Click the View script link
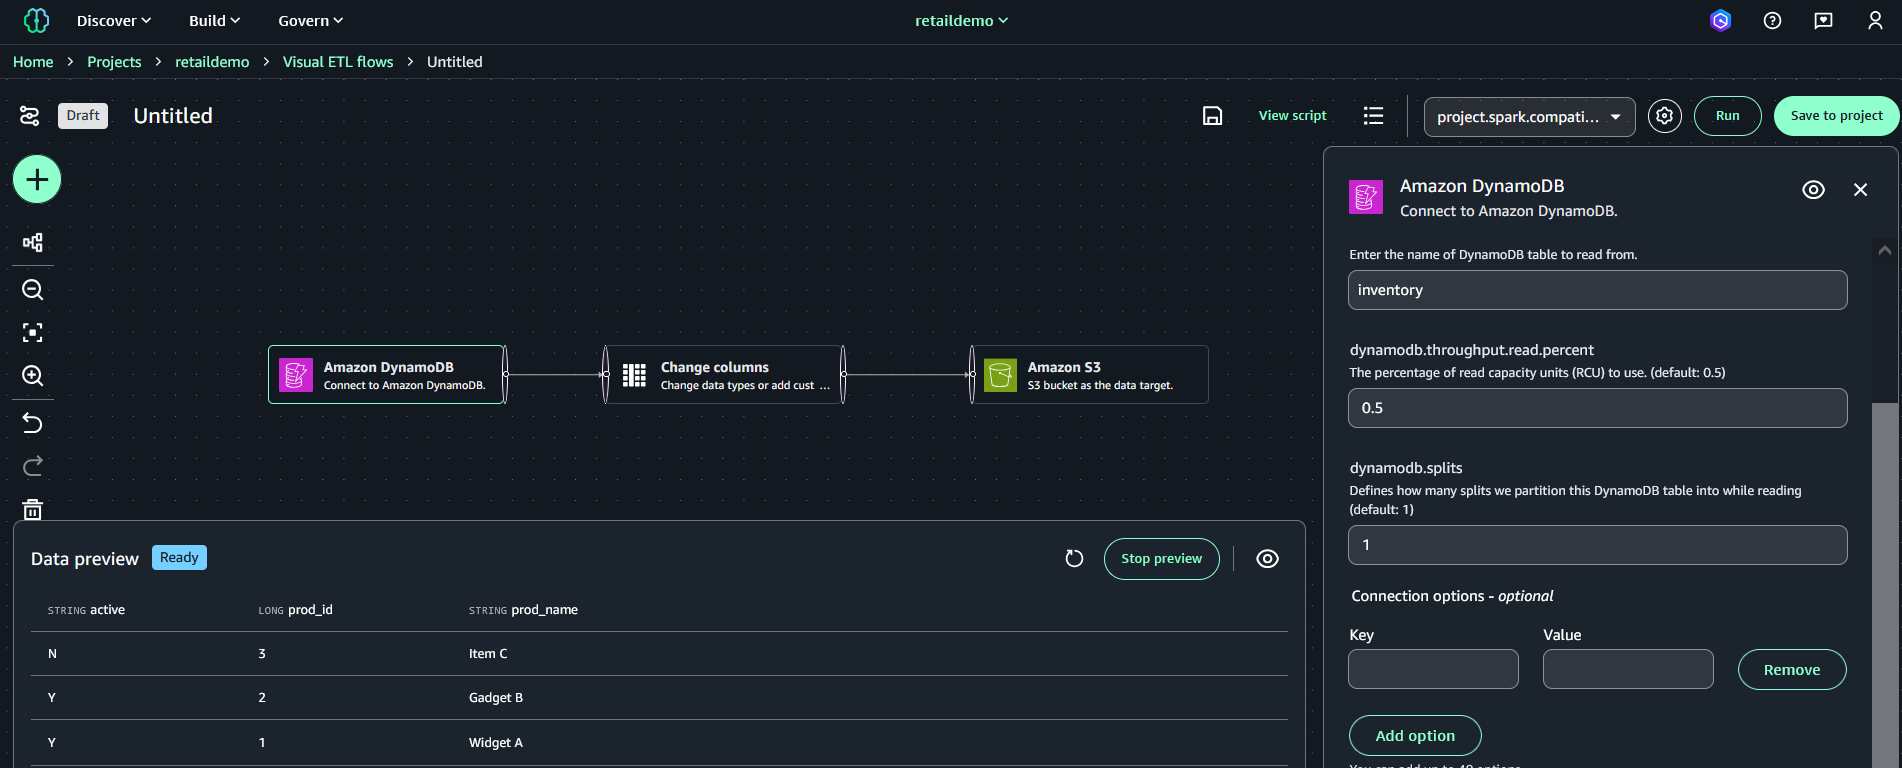The width and height of the screenshot is (1902, 768). tap(1292, 116)
